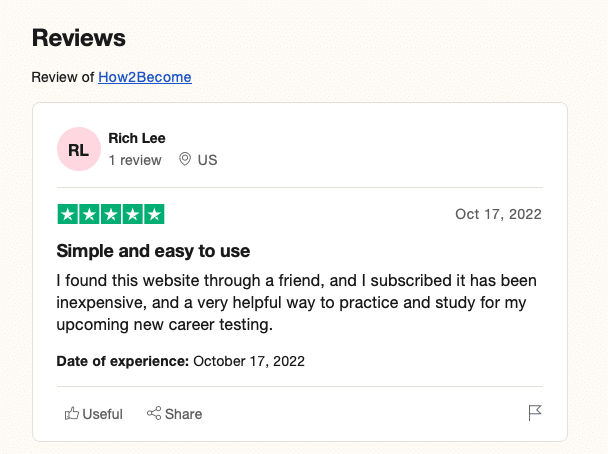Open the "Simple and easy to use" review title
608x454 pixels.
point(153,250)
